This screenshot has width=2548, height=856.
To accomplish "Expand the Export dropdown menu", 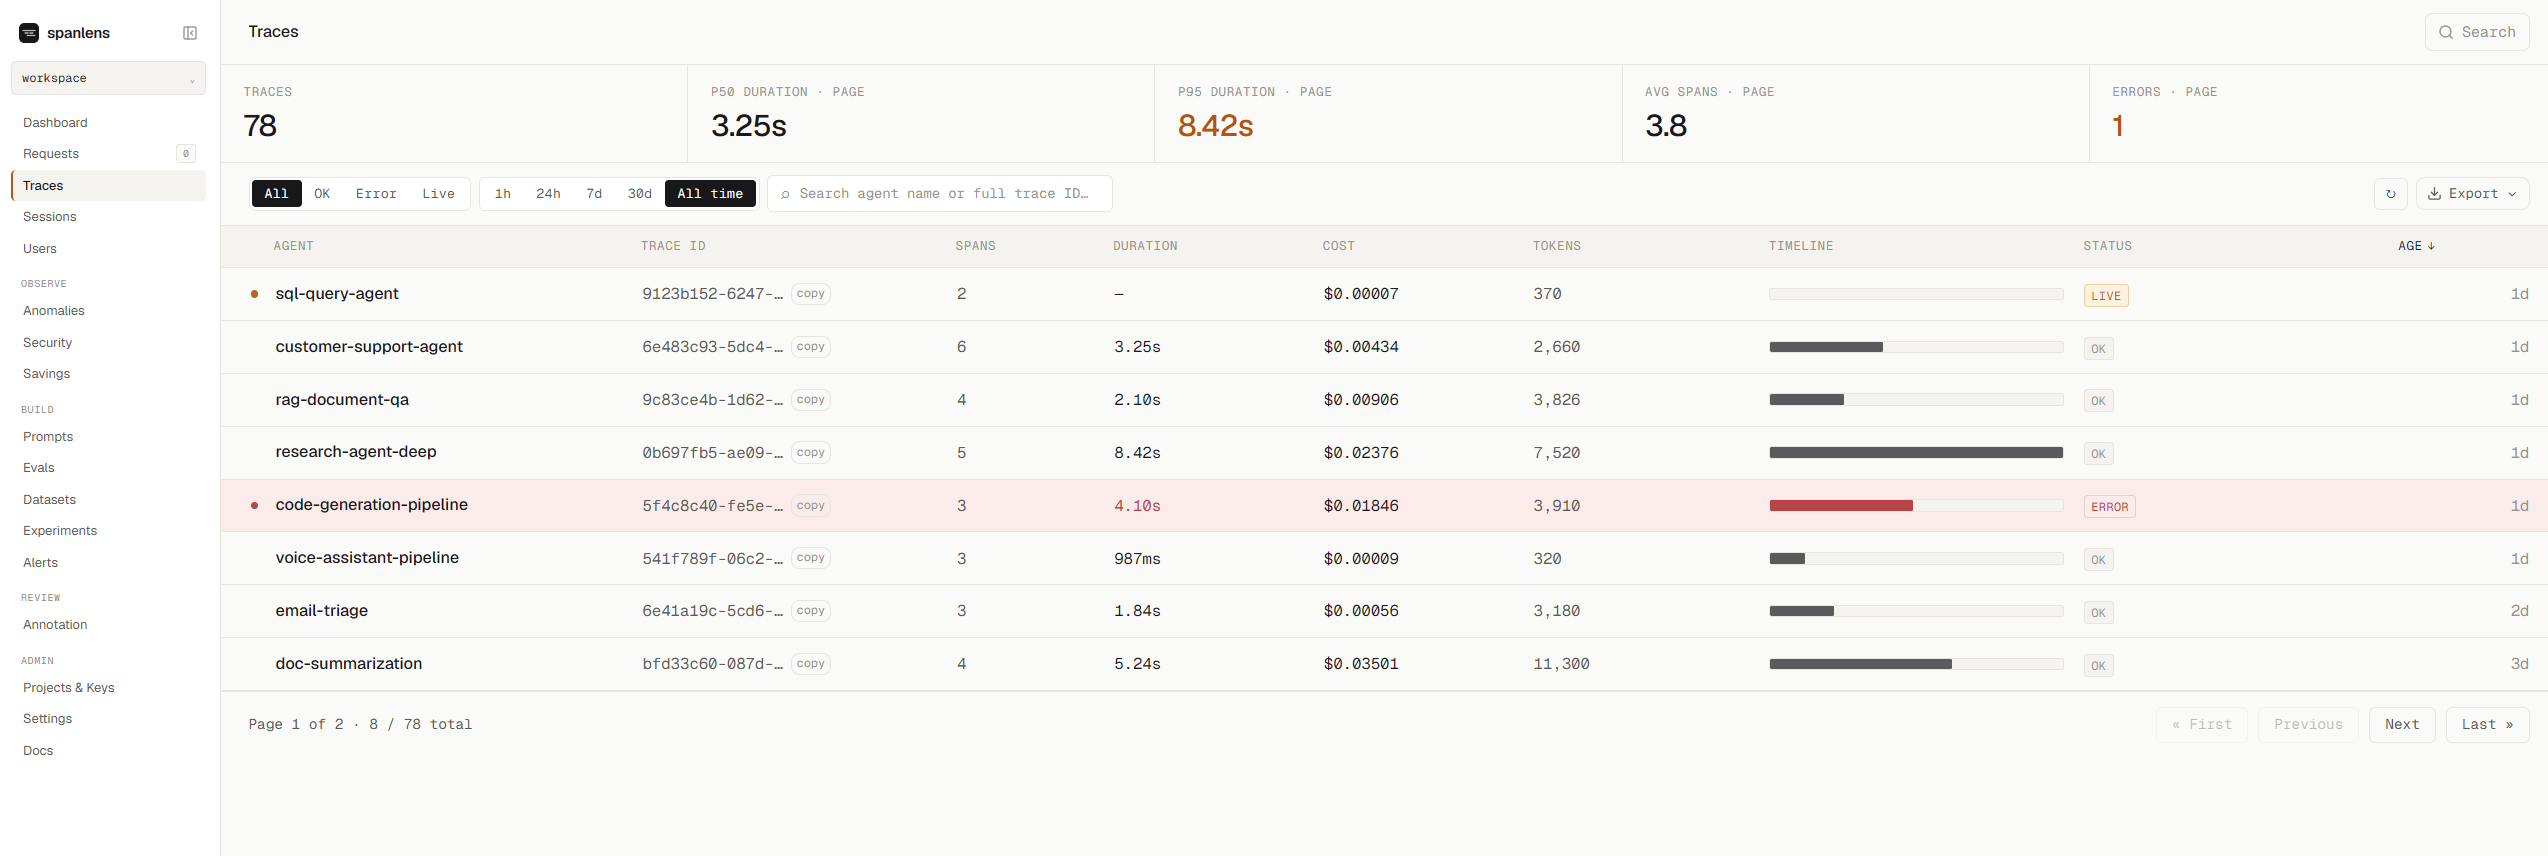I will click(x=2473, y=194).
